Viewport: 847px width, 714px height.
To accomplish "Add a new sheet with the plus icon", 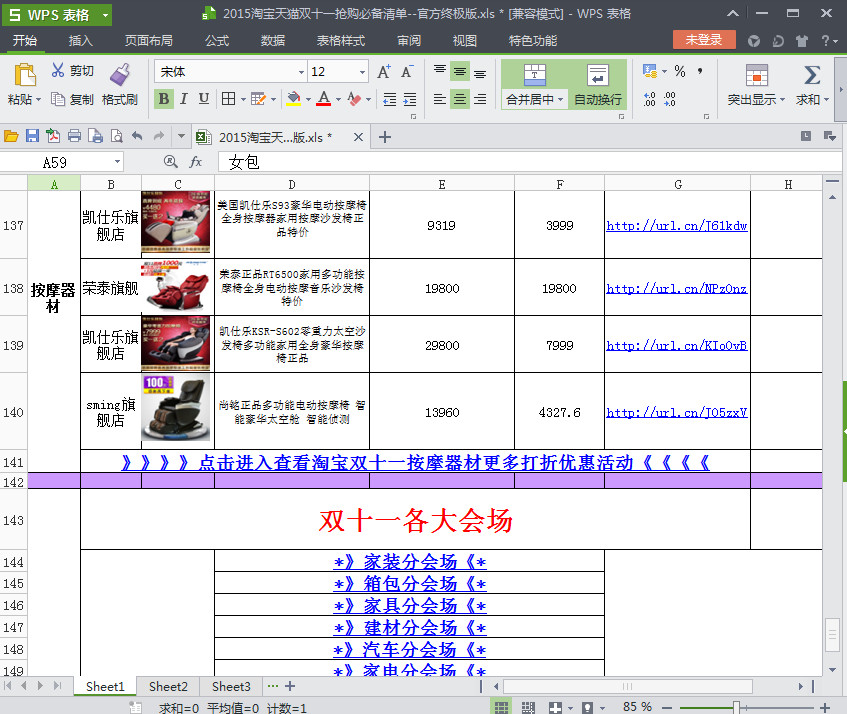I will (x=290, y=686).
